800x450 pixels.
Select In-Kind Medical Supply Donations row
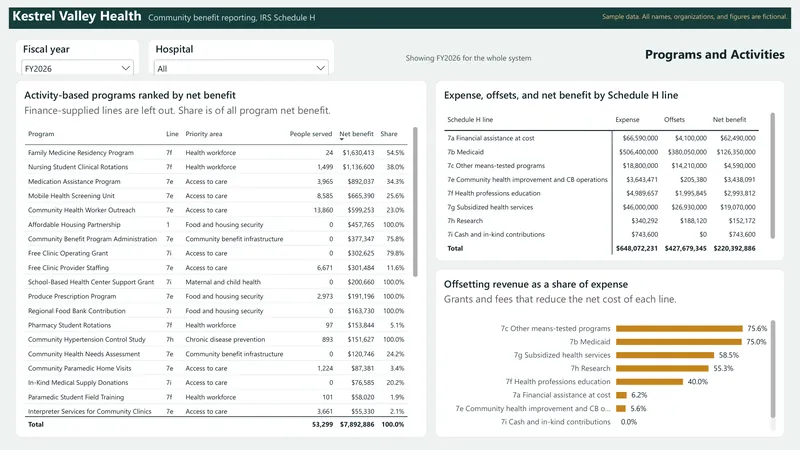217,382
